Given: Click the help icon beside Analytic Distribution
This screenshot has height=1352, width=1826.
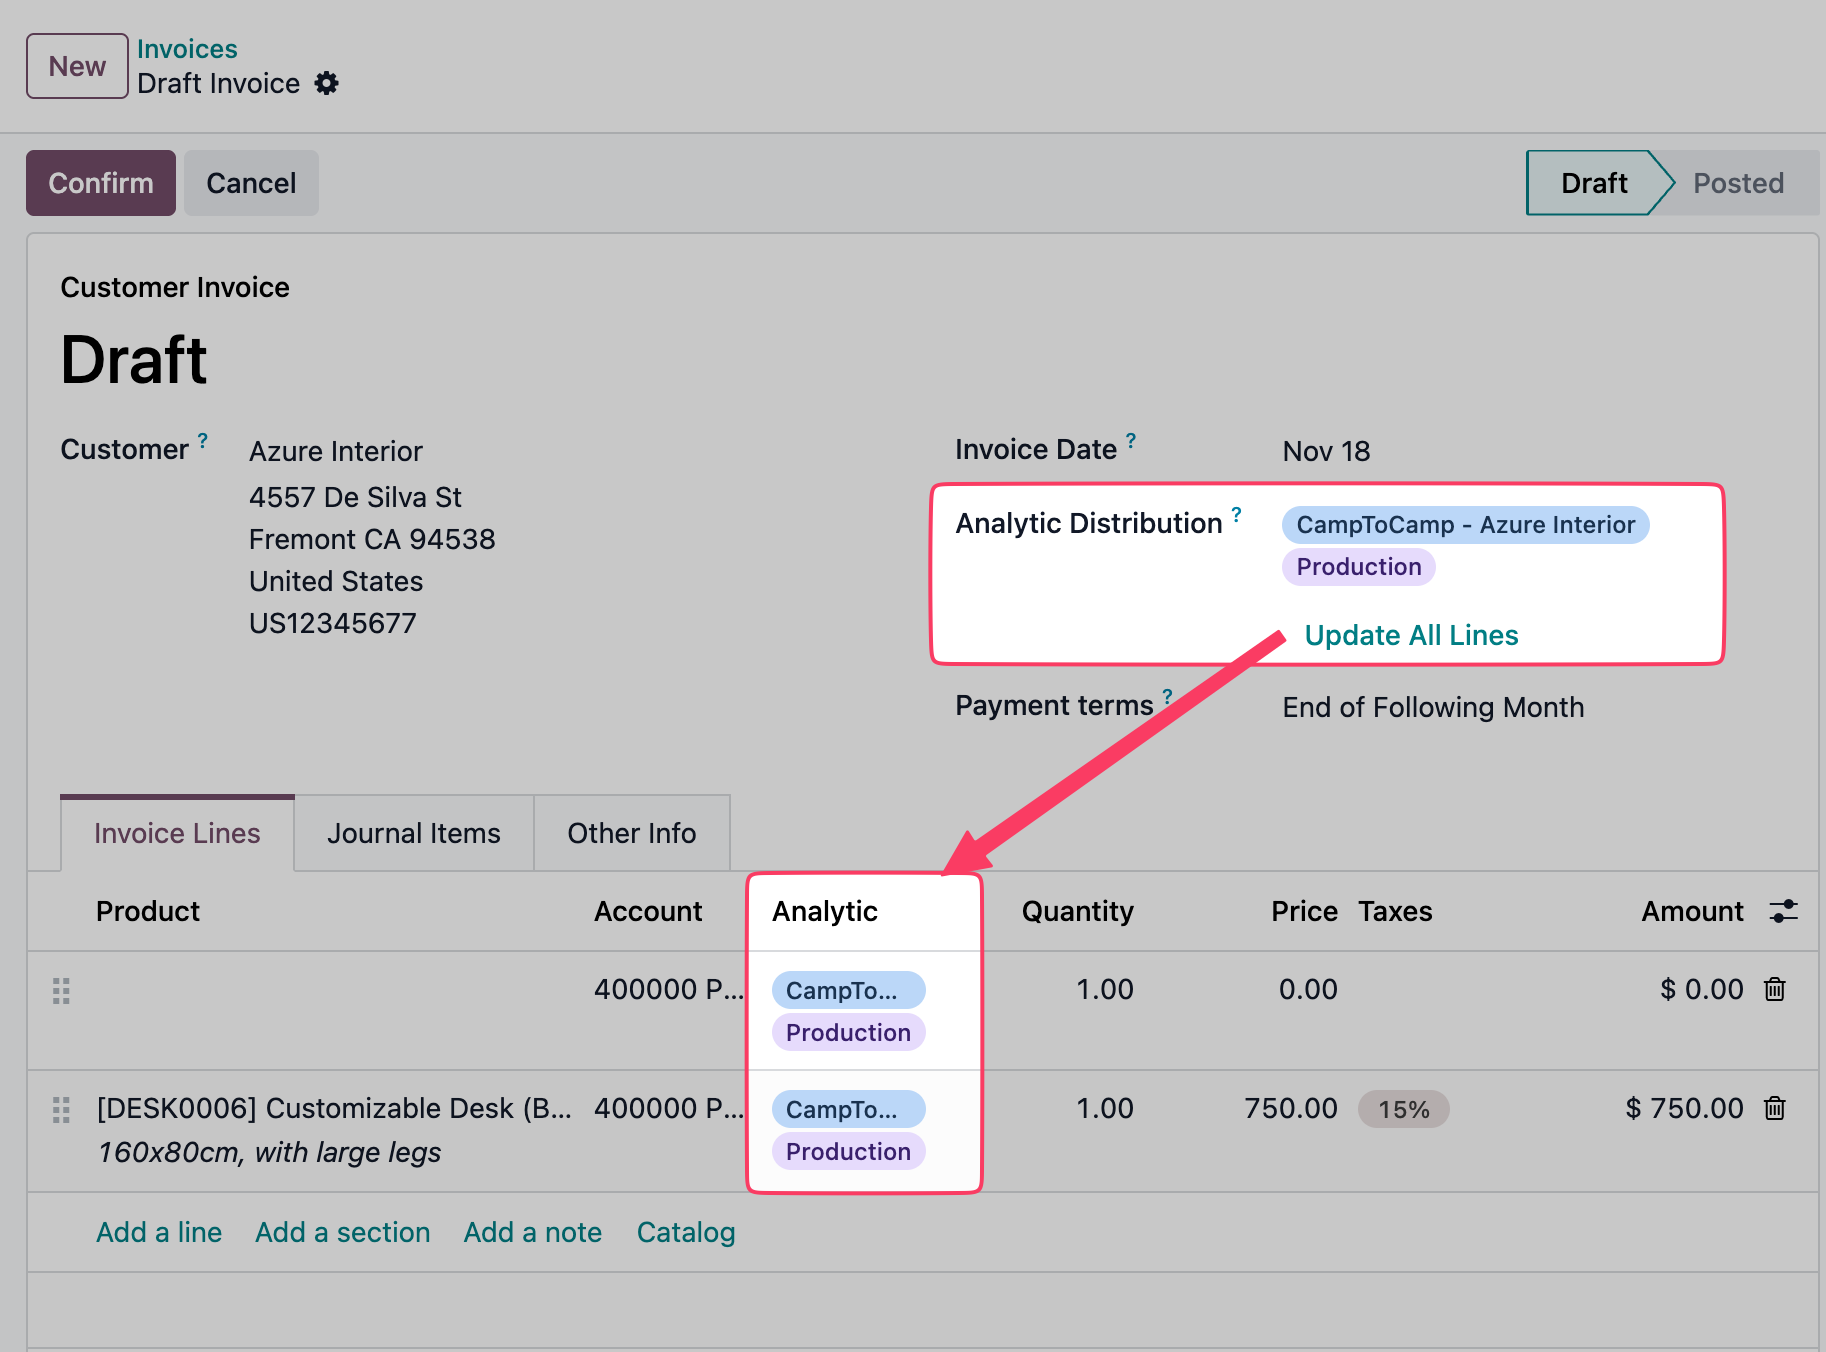Looking at the screenshot, I should 1237,513.
